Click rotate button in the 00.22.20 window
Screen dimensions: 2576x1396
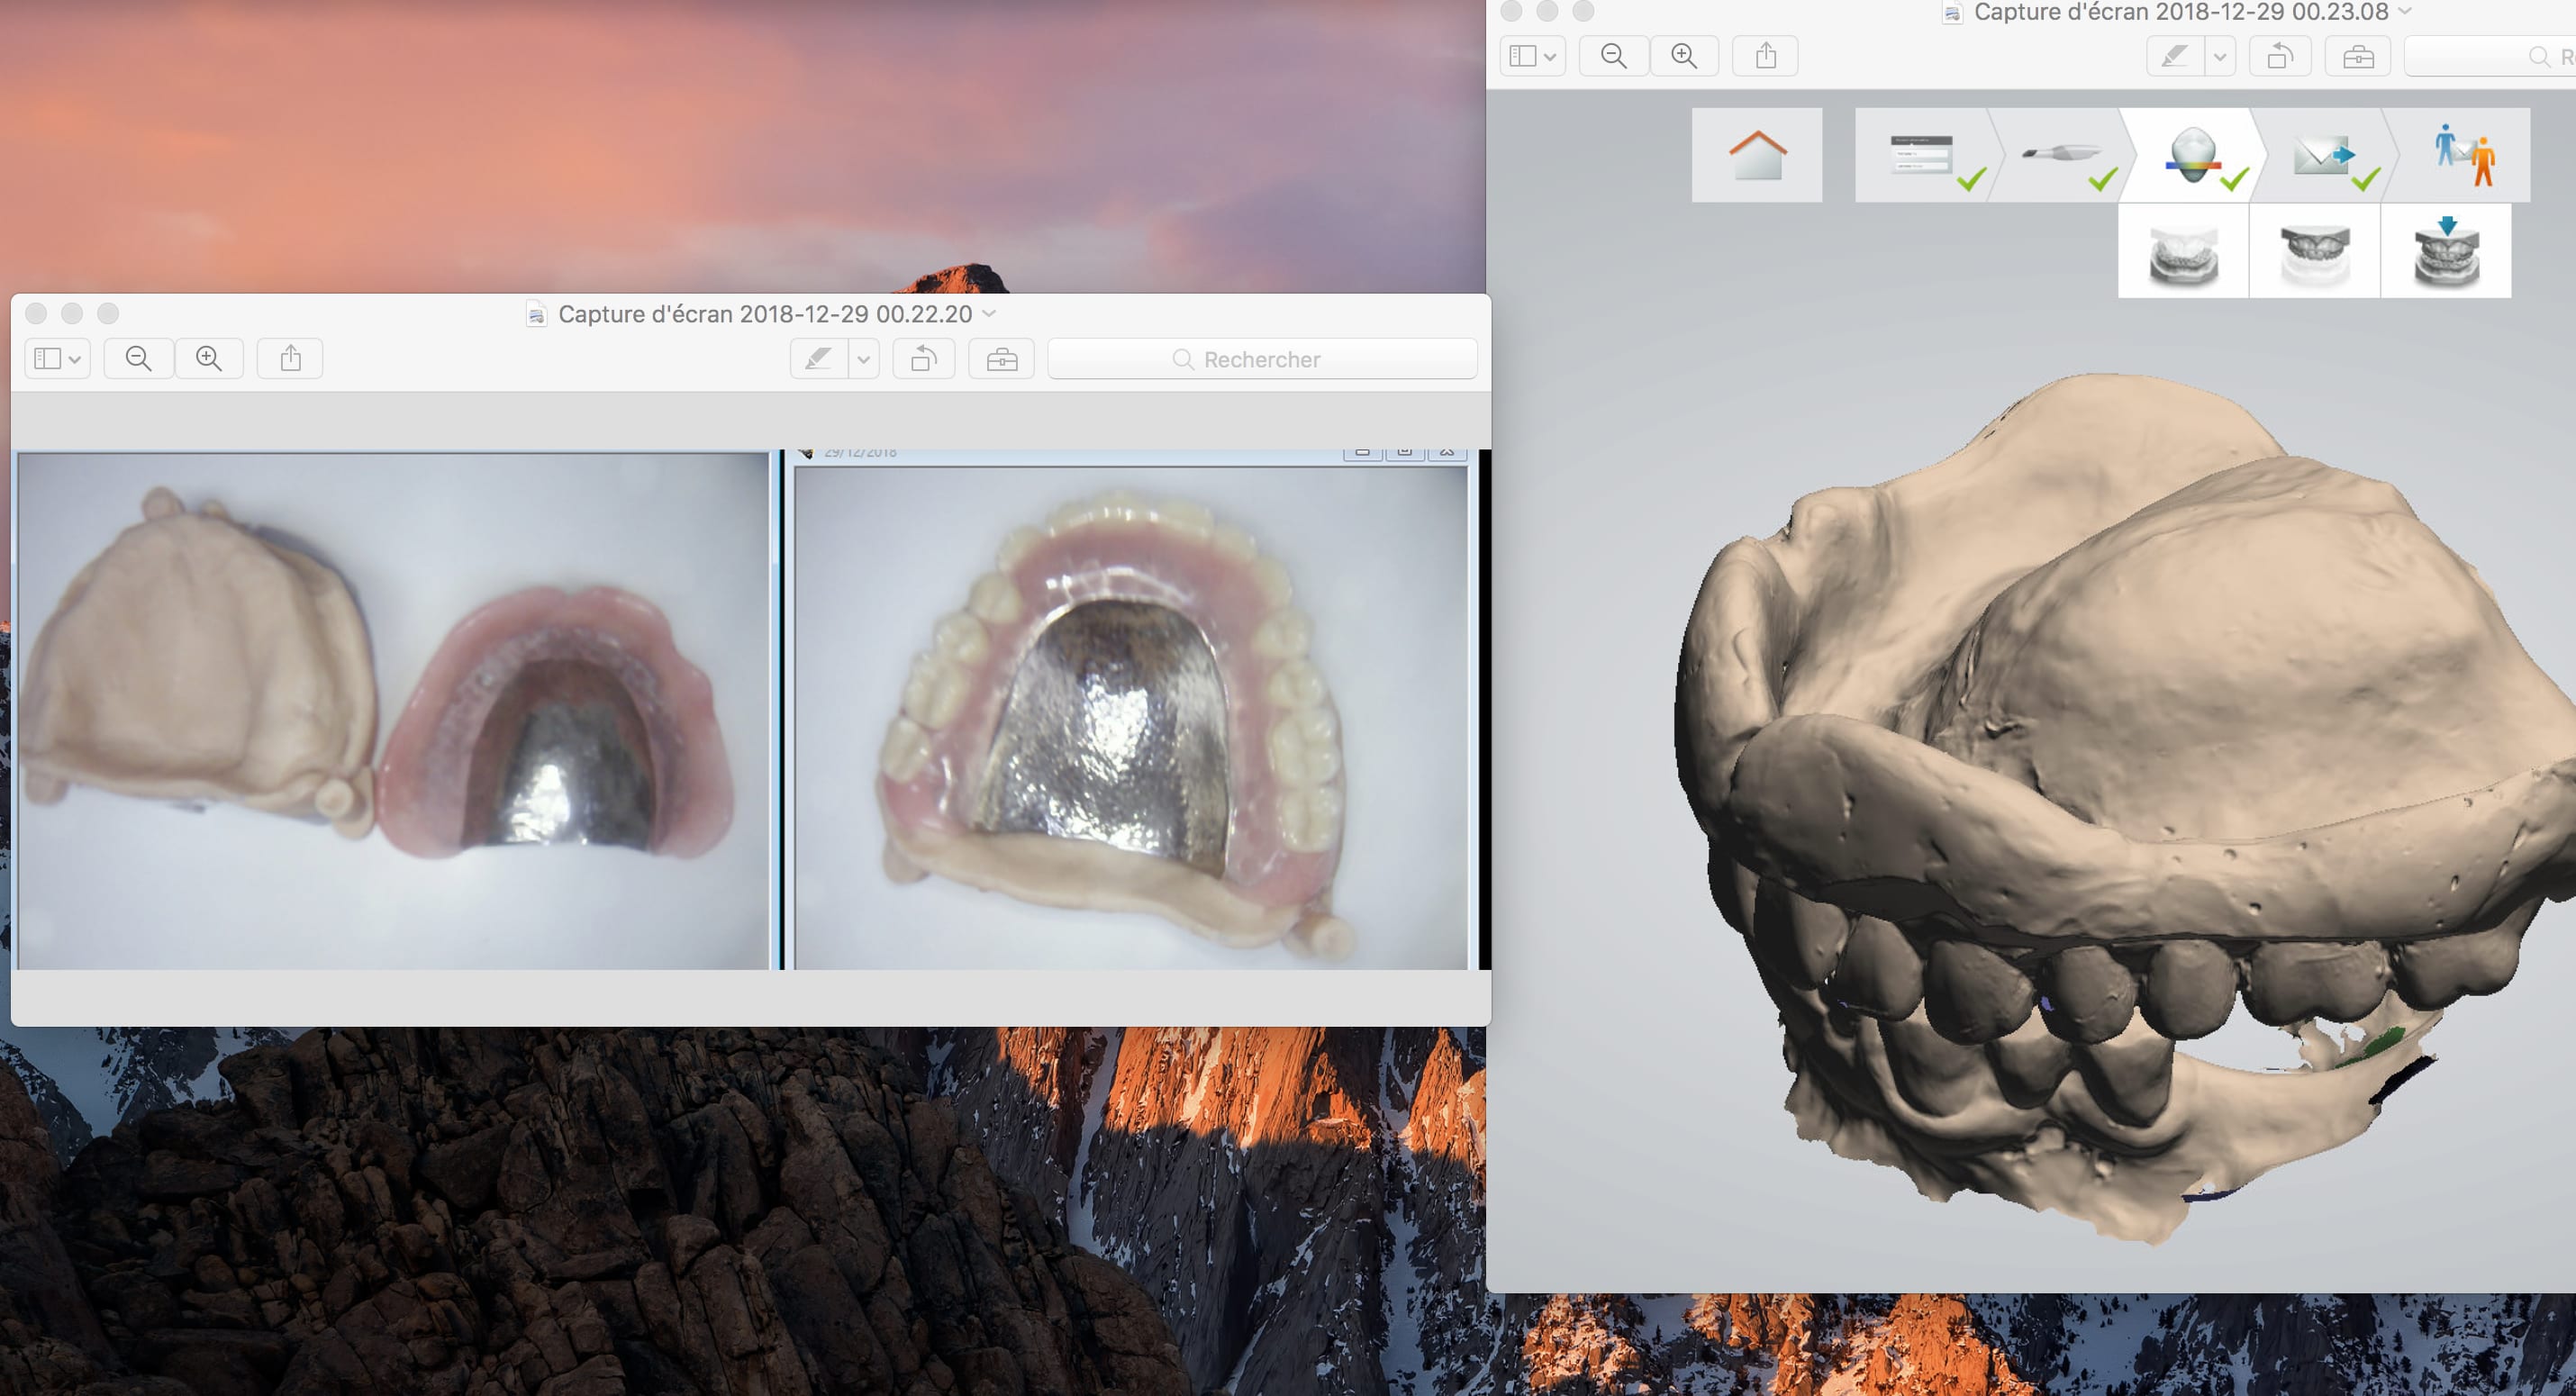[923, 359]
